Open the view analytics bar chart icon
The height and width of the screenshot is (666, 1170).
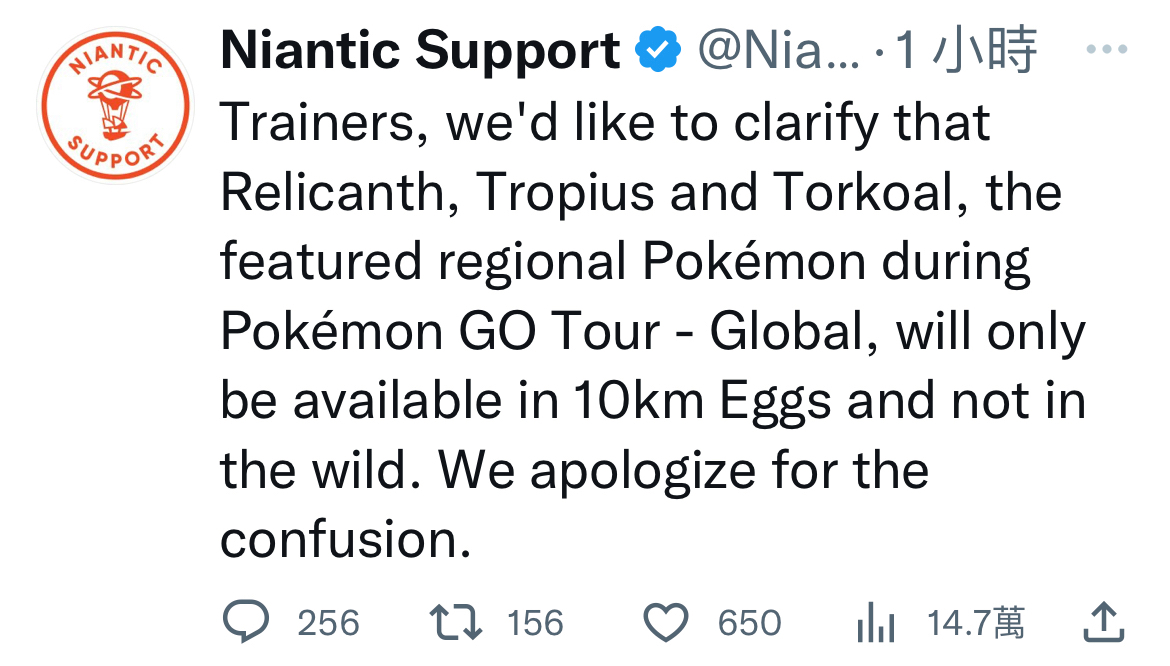875,623
